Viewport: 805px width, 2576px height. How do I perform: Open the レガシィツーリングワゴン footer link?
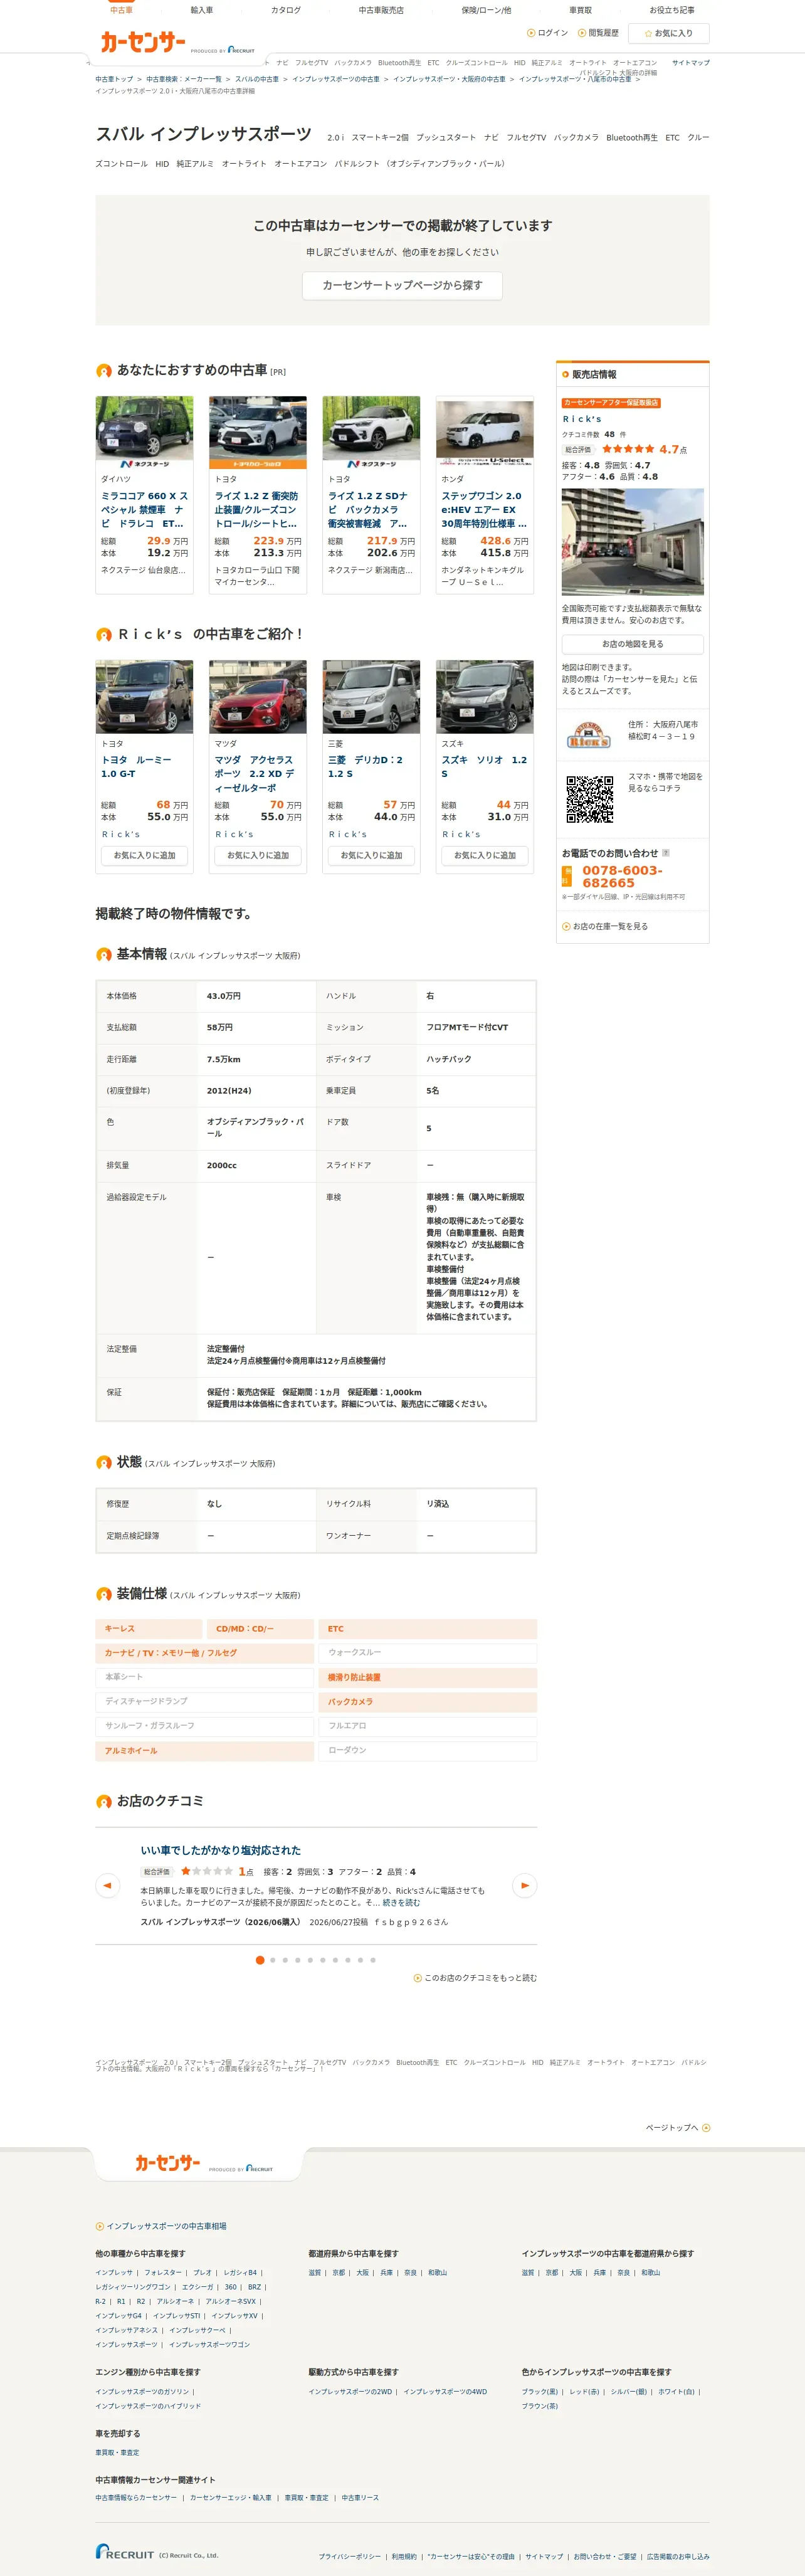(133, 2287)
